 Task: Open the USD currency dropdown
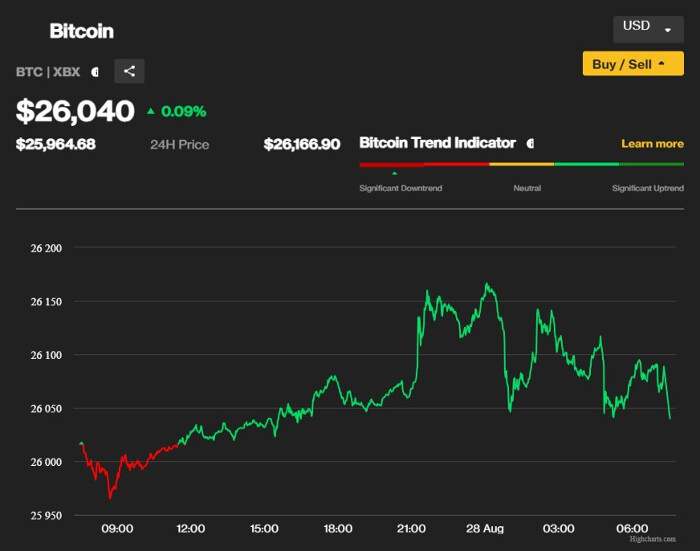tap(648, 29)
